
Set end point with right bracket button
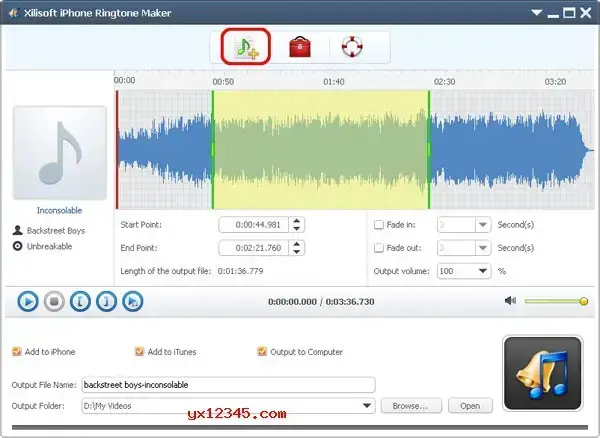106,301
